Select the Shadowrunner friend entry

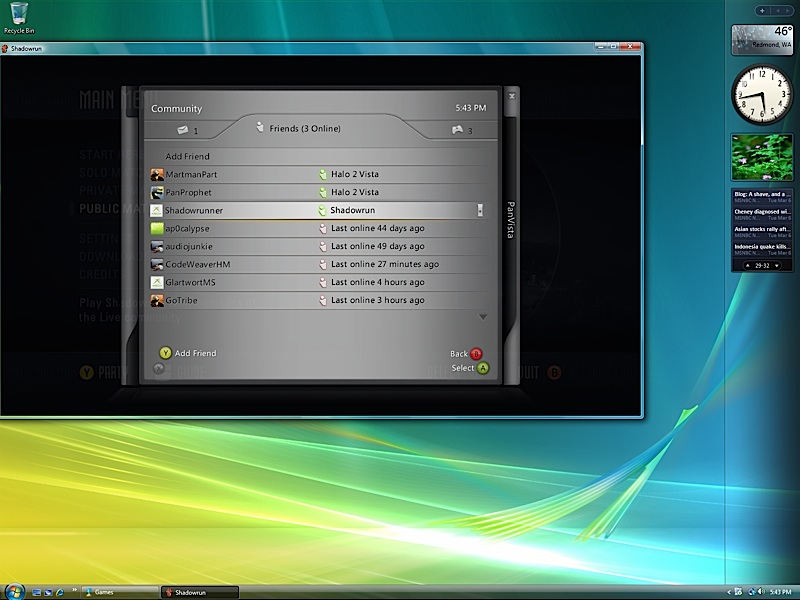point(196,211)
